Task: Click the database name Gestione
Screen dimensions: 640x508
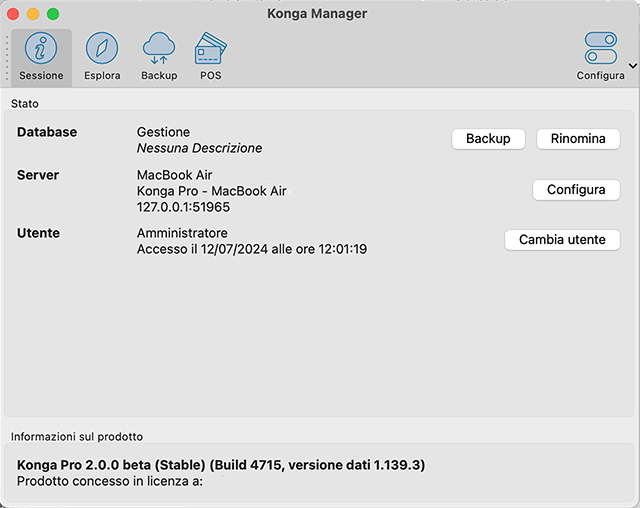Action: pos(163,132)
